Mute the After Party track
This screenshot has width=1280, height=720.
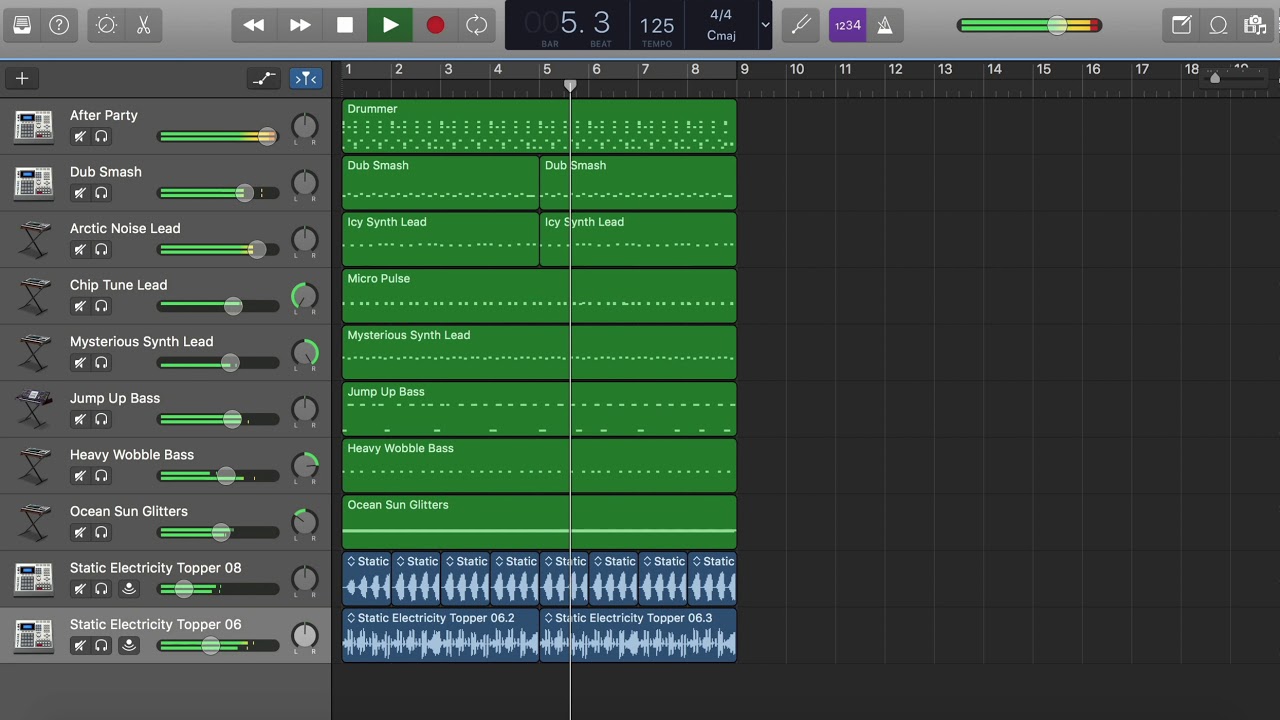pyautogui.click(x=80, y=136)
